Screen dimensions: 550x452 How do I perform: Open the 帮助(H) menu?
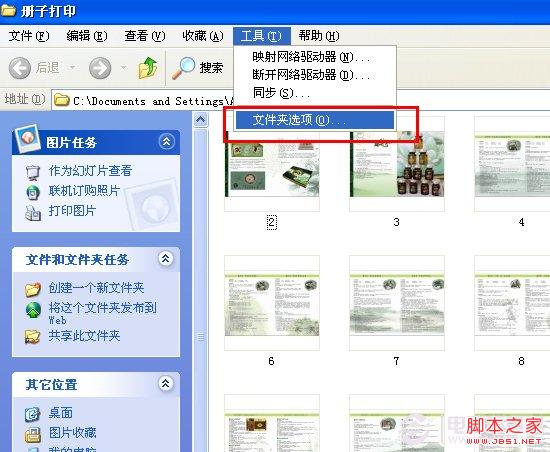point(319,36)
